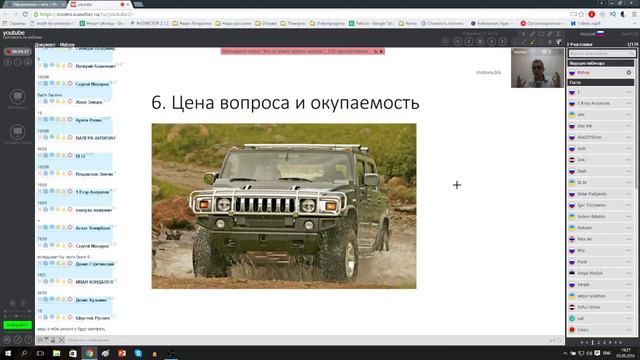This screenshot has width=640, height=360.
Task: Toggle eye icon in Шерстюк Руслан row
Action: click(52, 317)
